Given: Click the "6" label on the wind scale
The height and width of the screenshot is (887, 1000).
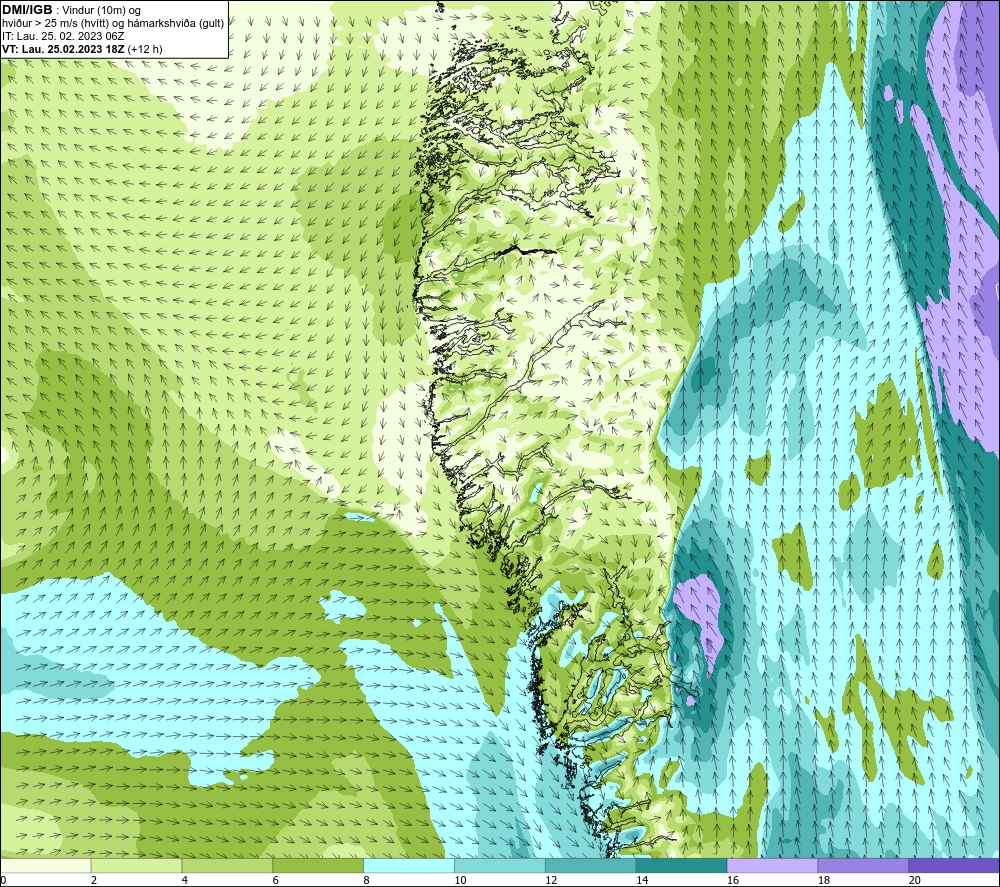Looking at the screenshot, I should click(276, 881).
